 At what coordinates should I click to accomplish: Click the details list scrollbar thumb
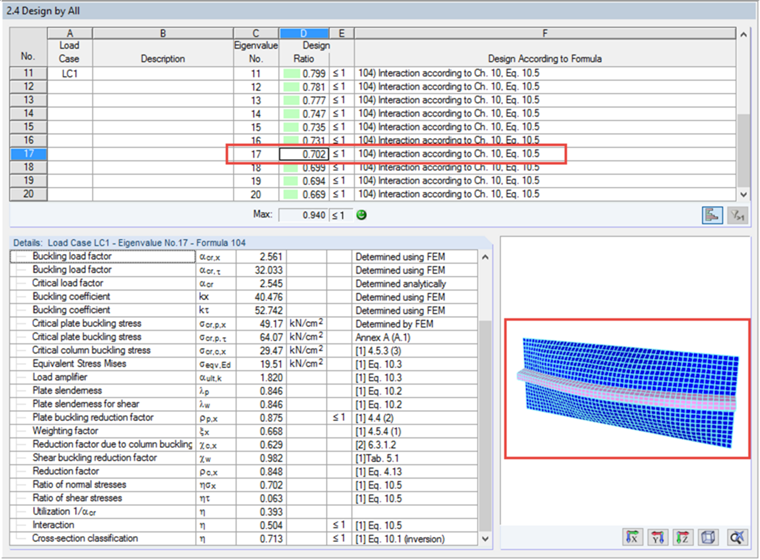pyautogui.click(x=485, y=426)
